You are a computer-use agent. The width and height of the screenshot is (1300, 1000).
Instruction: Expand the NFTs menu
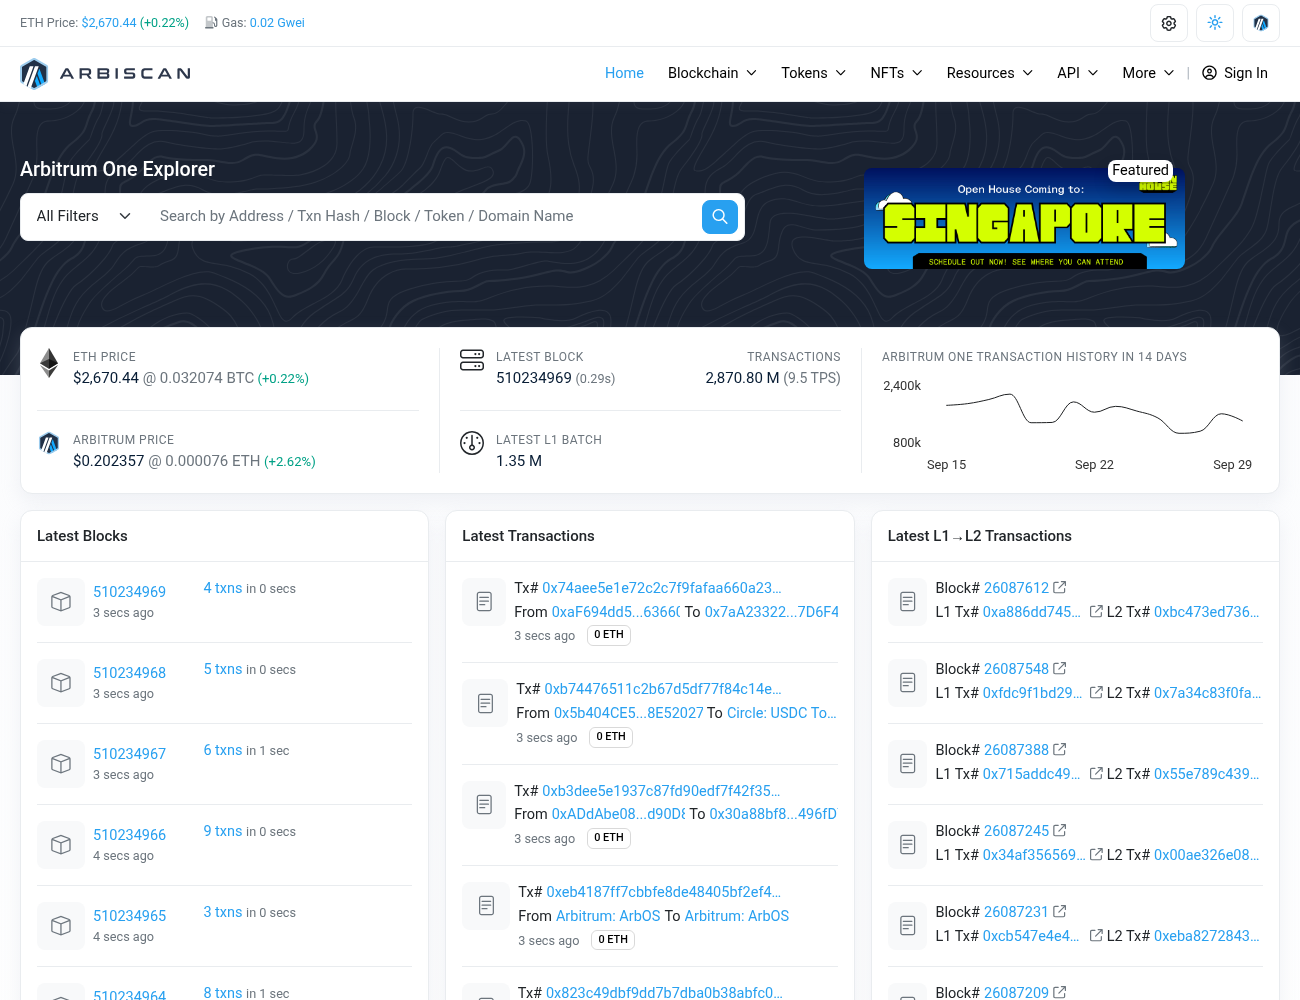(x=896, y=73)
